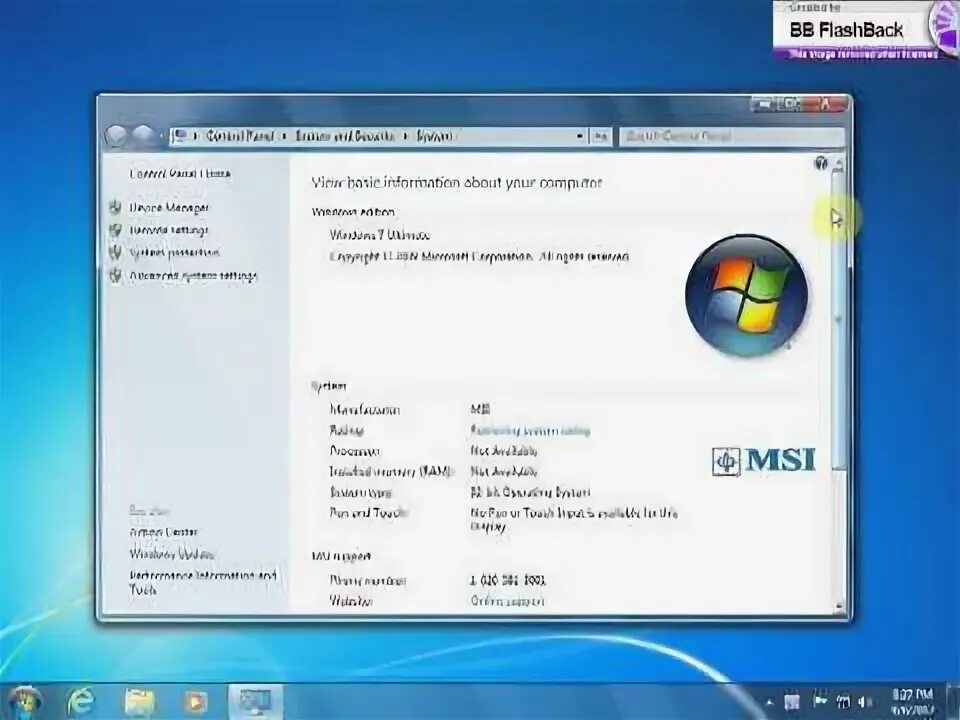
Task: Select System in the breadcrumb
Action: click(x=434, y=136)
